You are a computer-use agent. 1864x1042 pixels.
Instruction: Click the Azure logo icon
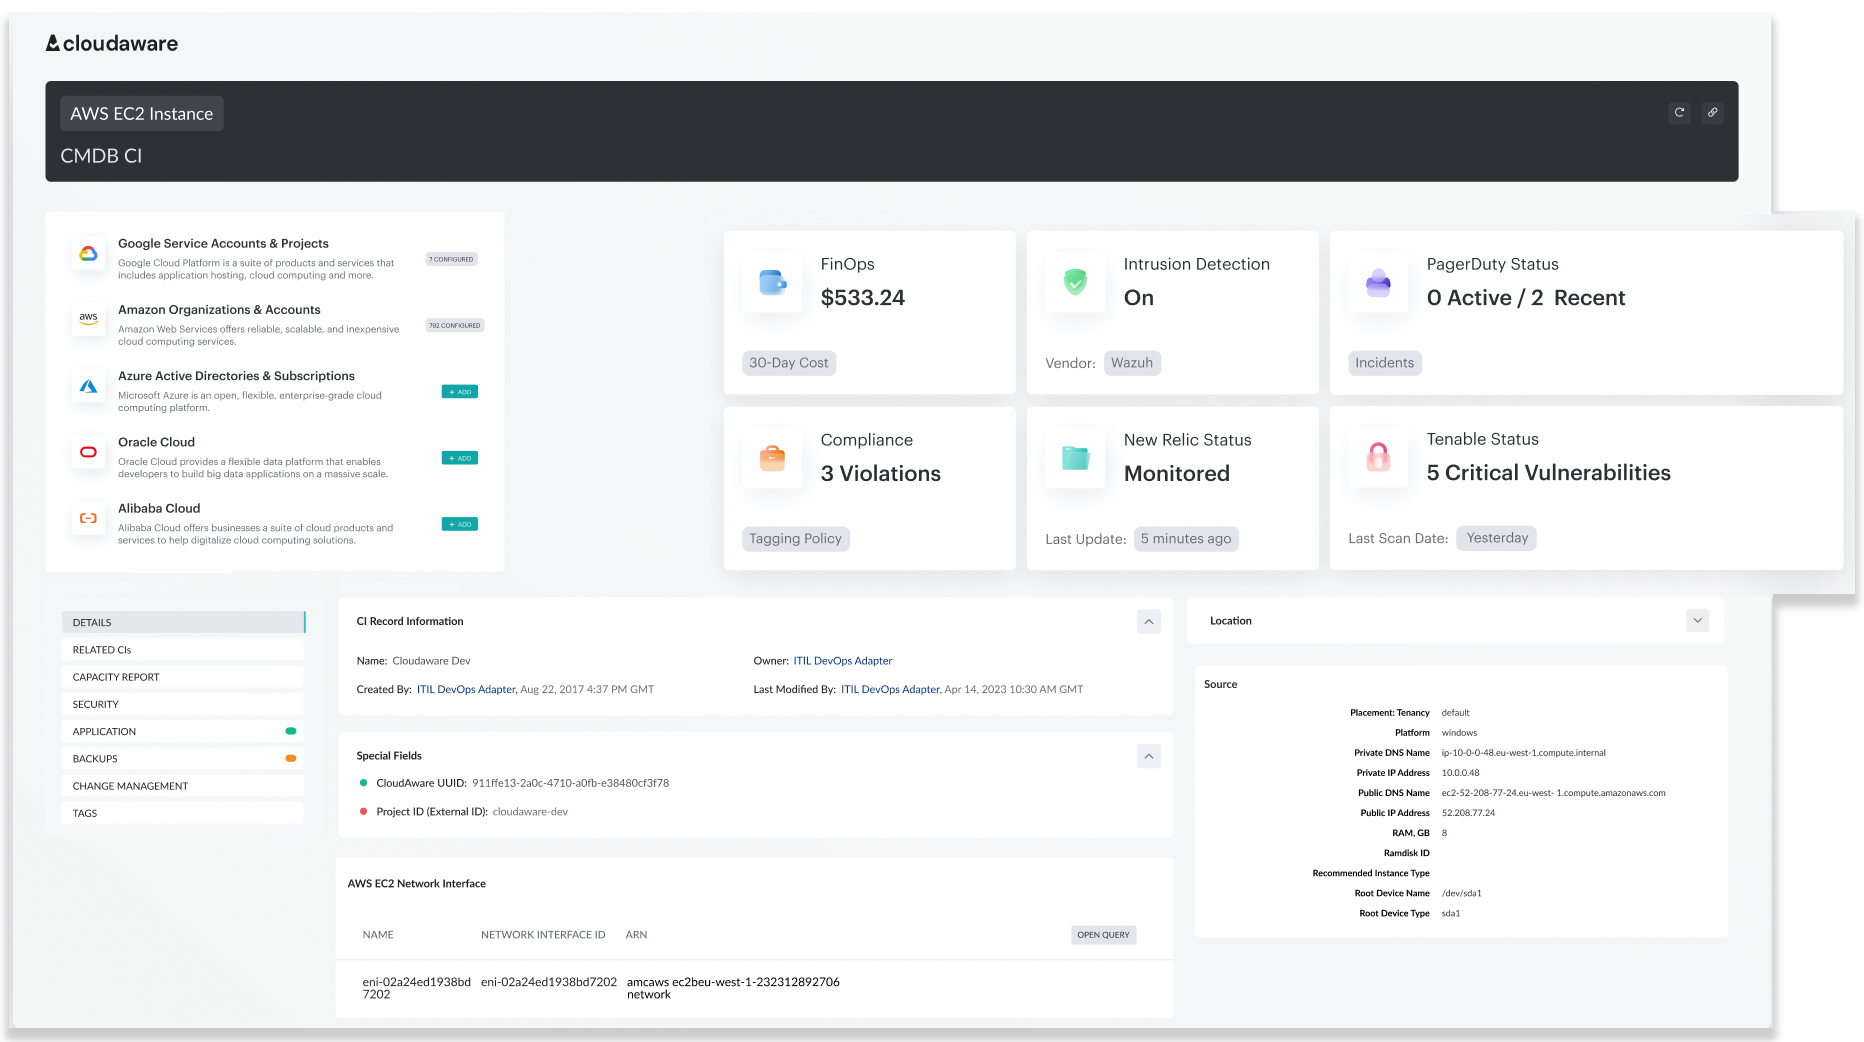click(88, 386)
